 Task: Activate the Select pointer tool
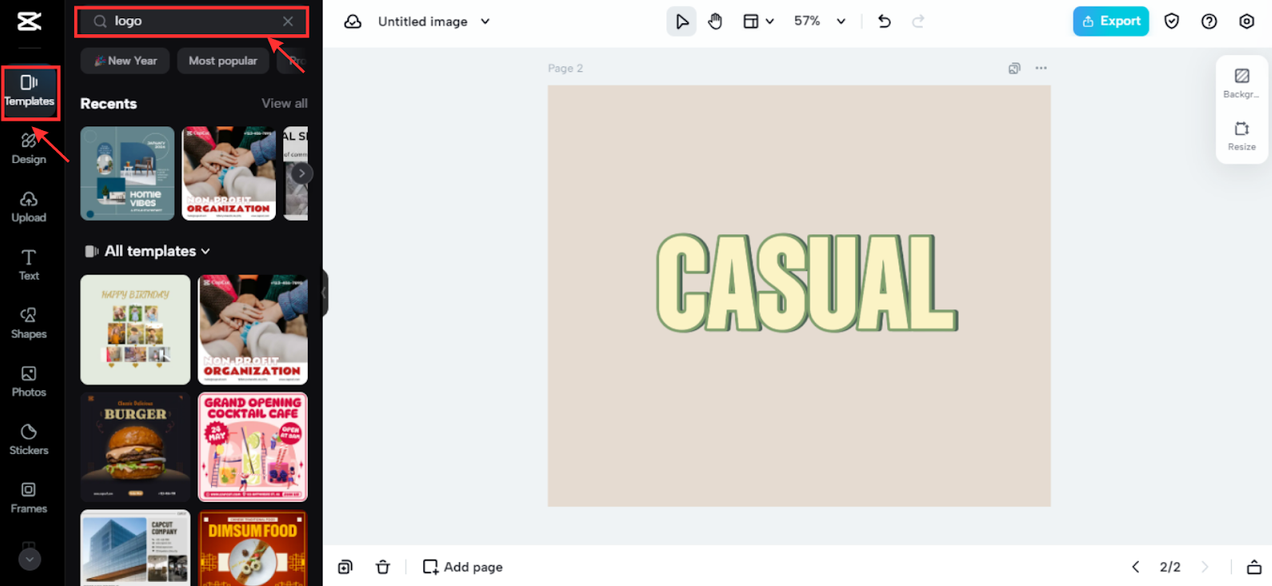682,21
